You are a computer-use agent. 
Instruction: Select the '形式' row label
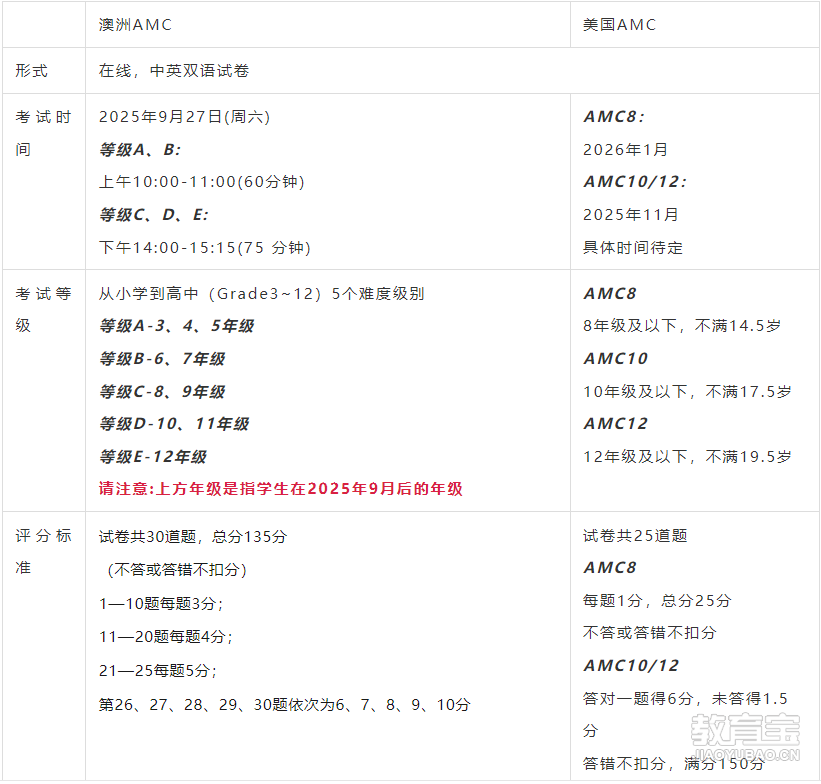[x=31, y=71]
